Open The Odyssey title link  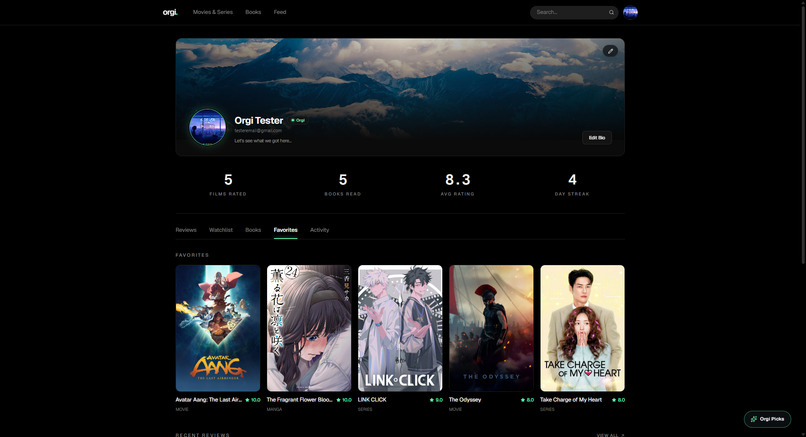click(x=465, y=400)
